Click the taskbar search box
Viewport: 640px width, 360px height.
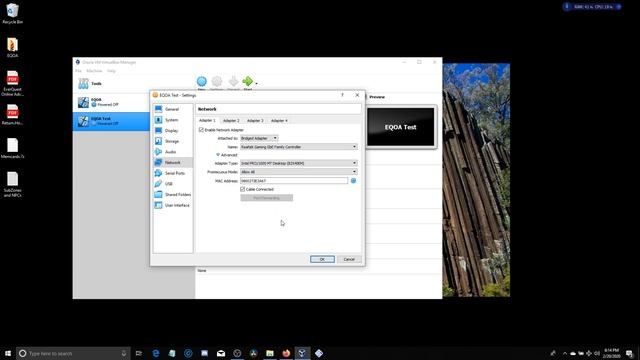point(73,353)
